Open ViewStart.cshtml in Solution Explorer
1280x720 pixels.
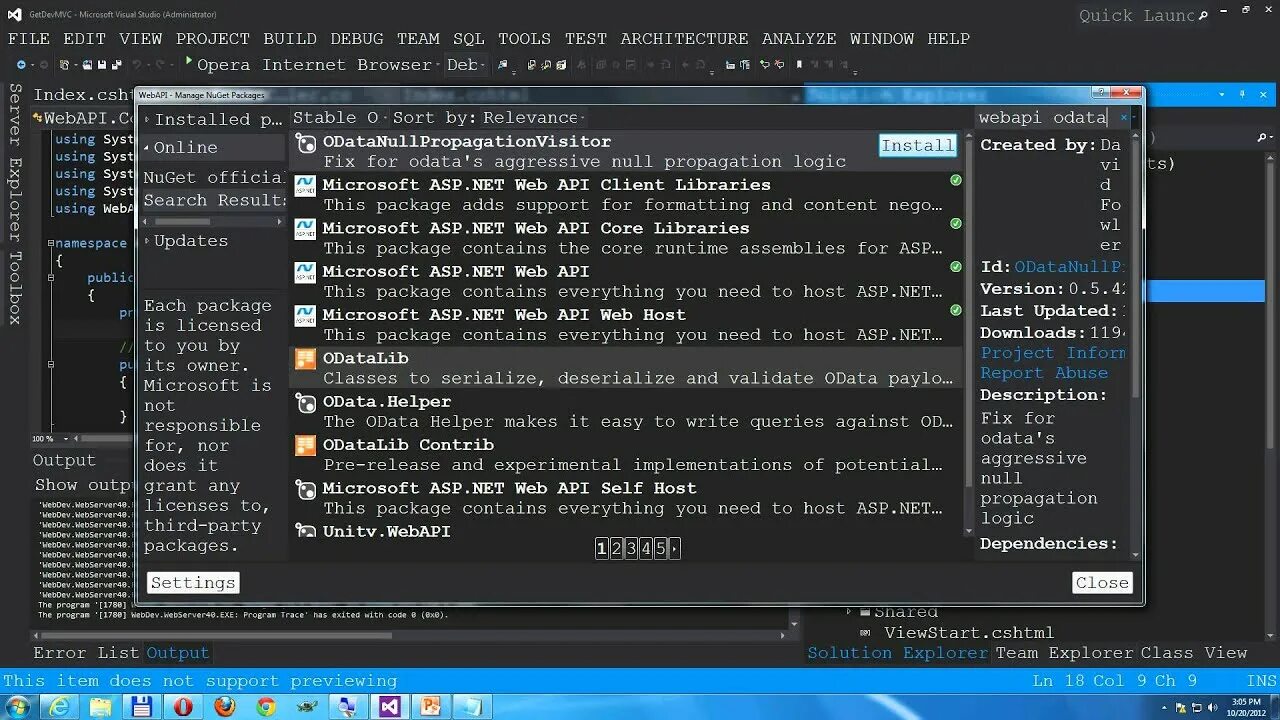pos(968,633)
